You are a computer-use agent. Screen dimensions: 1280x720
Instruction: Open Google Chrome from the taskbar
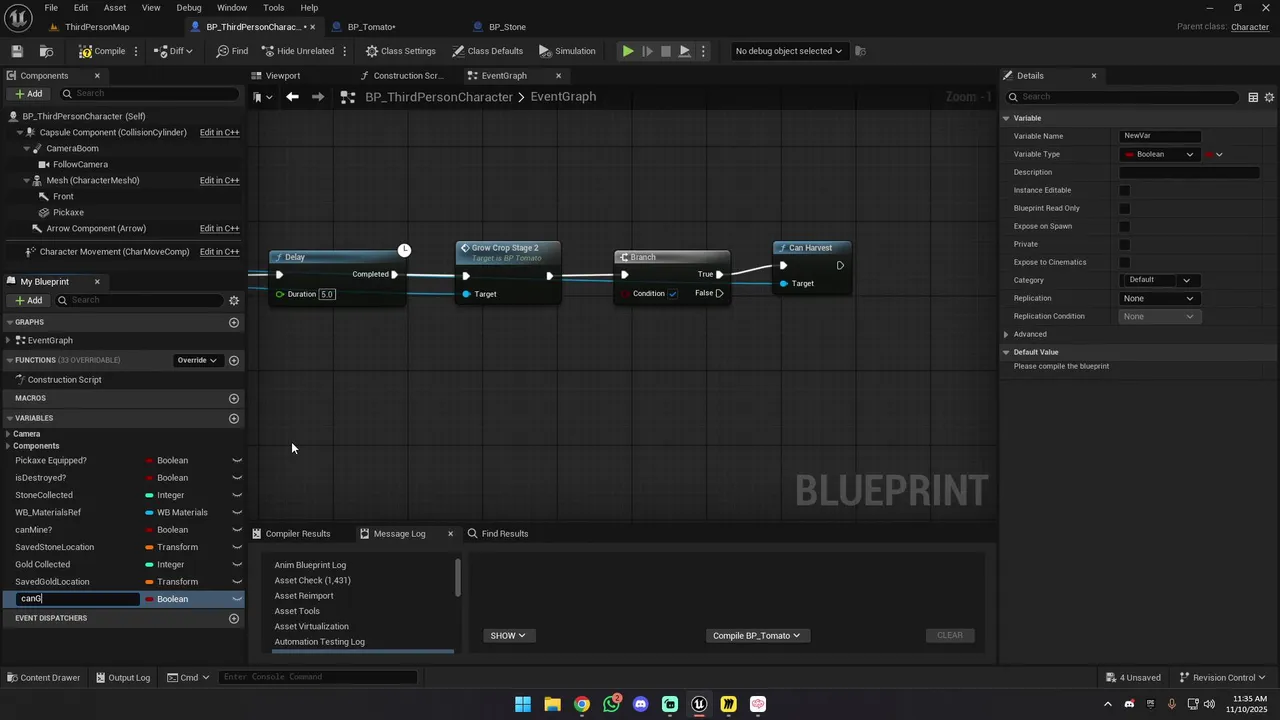pyautogui.click(x=582, y=704)
